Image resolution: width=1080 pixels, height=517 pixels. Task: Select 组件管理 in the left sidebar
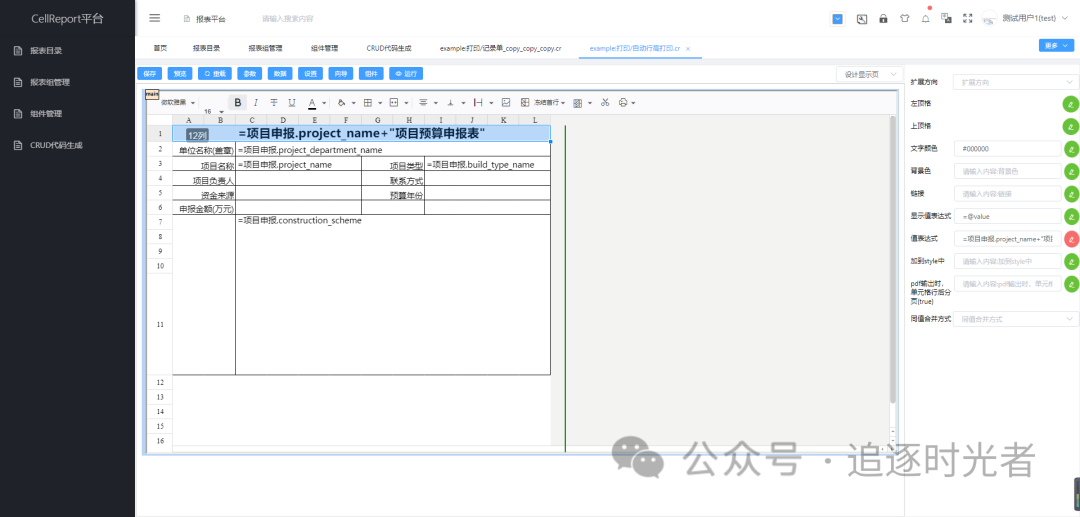46,114
